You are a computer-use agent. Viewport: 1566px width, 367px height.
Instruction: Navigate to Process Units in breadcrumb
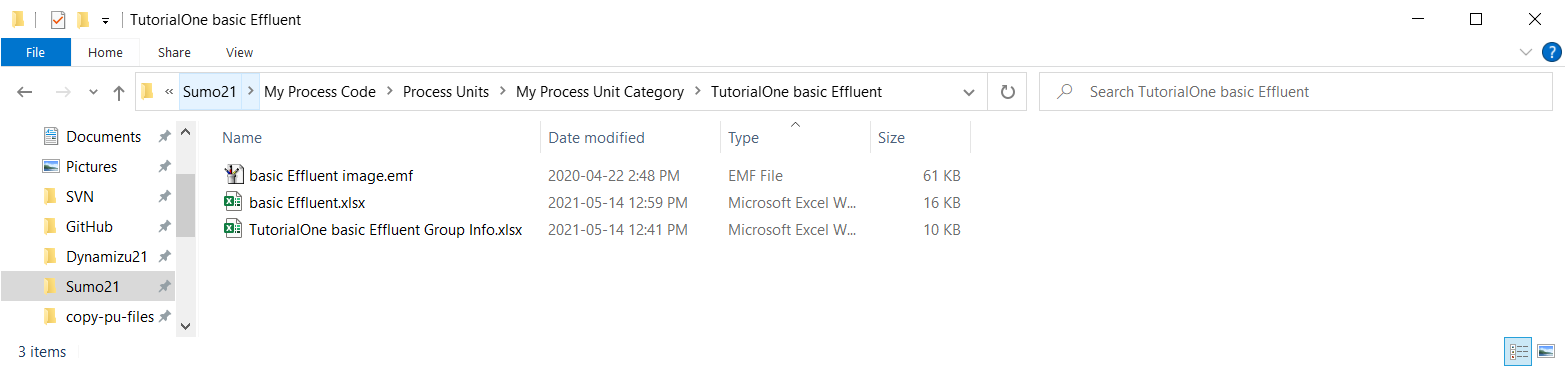click(446, 92)
